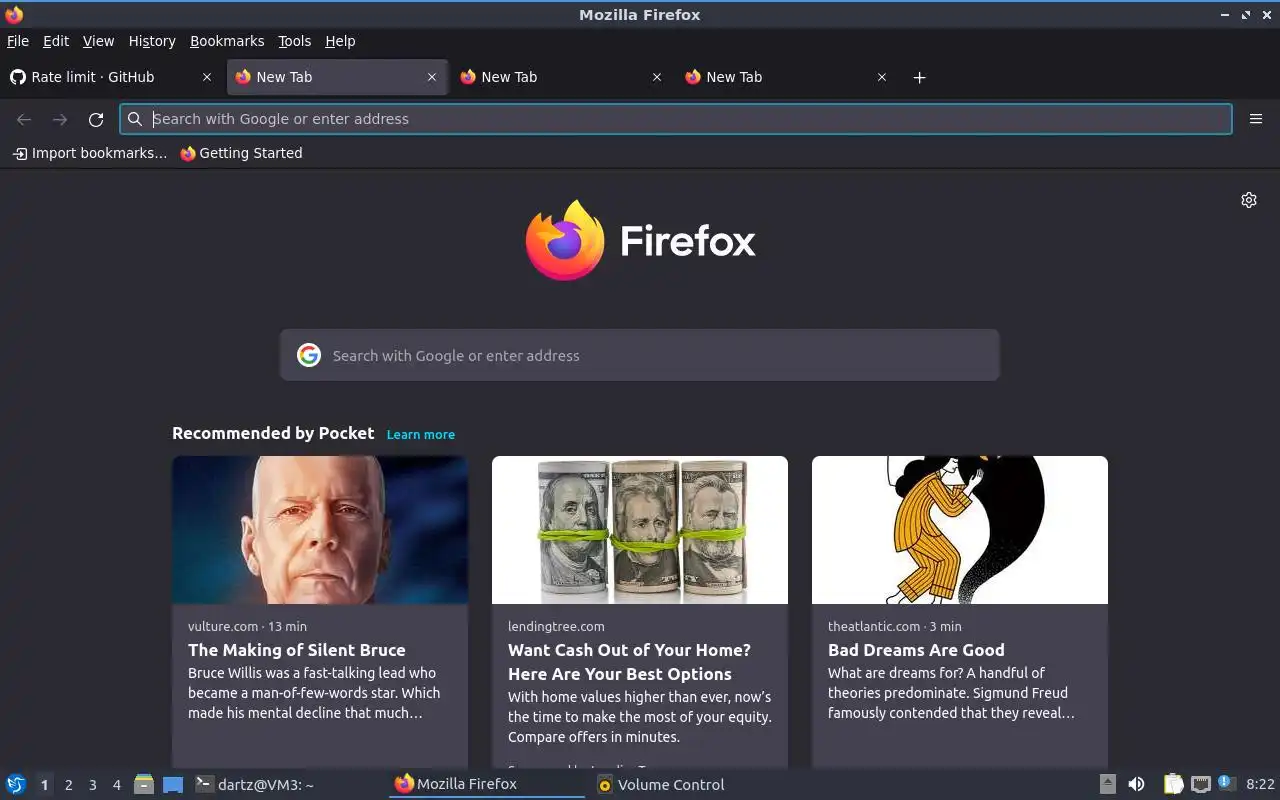Screen dimensions: 1280x800
Task: Select workspace 1 in taskbar
Action: (x=44, y=785)
